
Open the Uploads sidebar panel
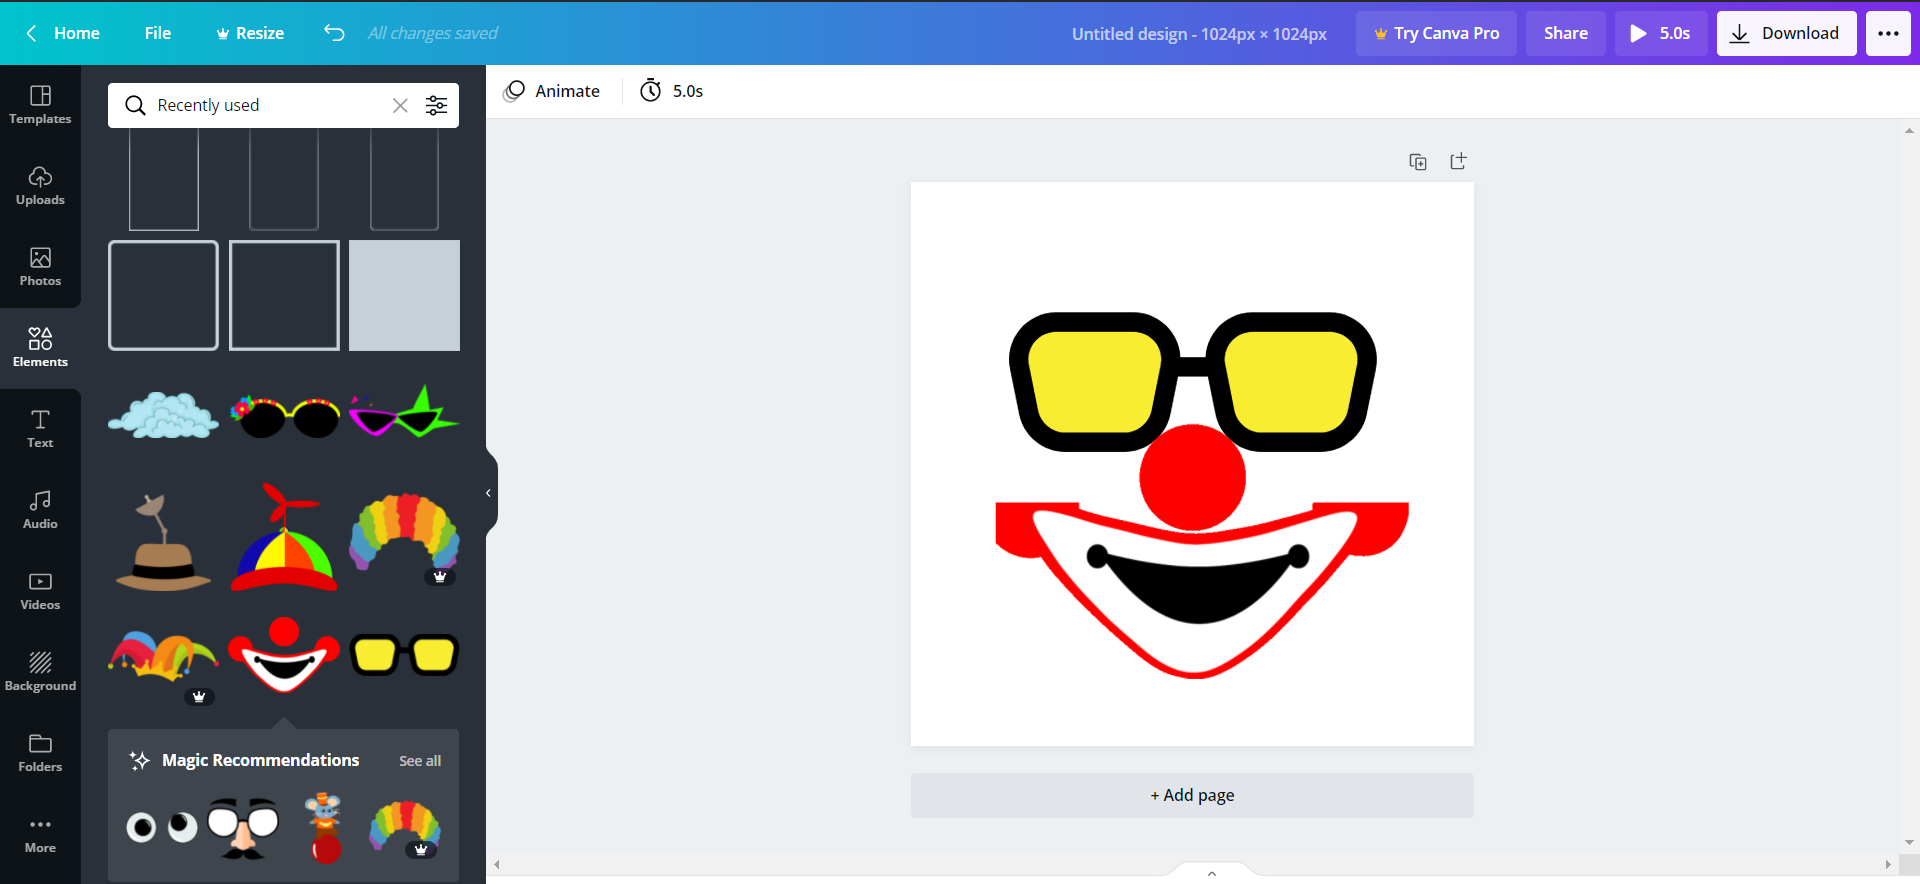point(40,186)
